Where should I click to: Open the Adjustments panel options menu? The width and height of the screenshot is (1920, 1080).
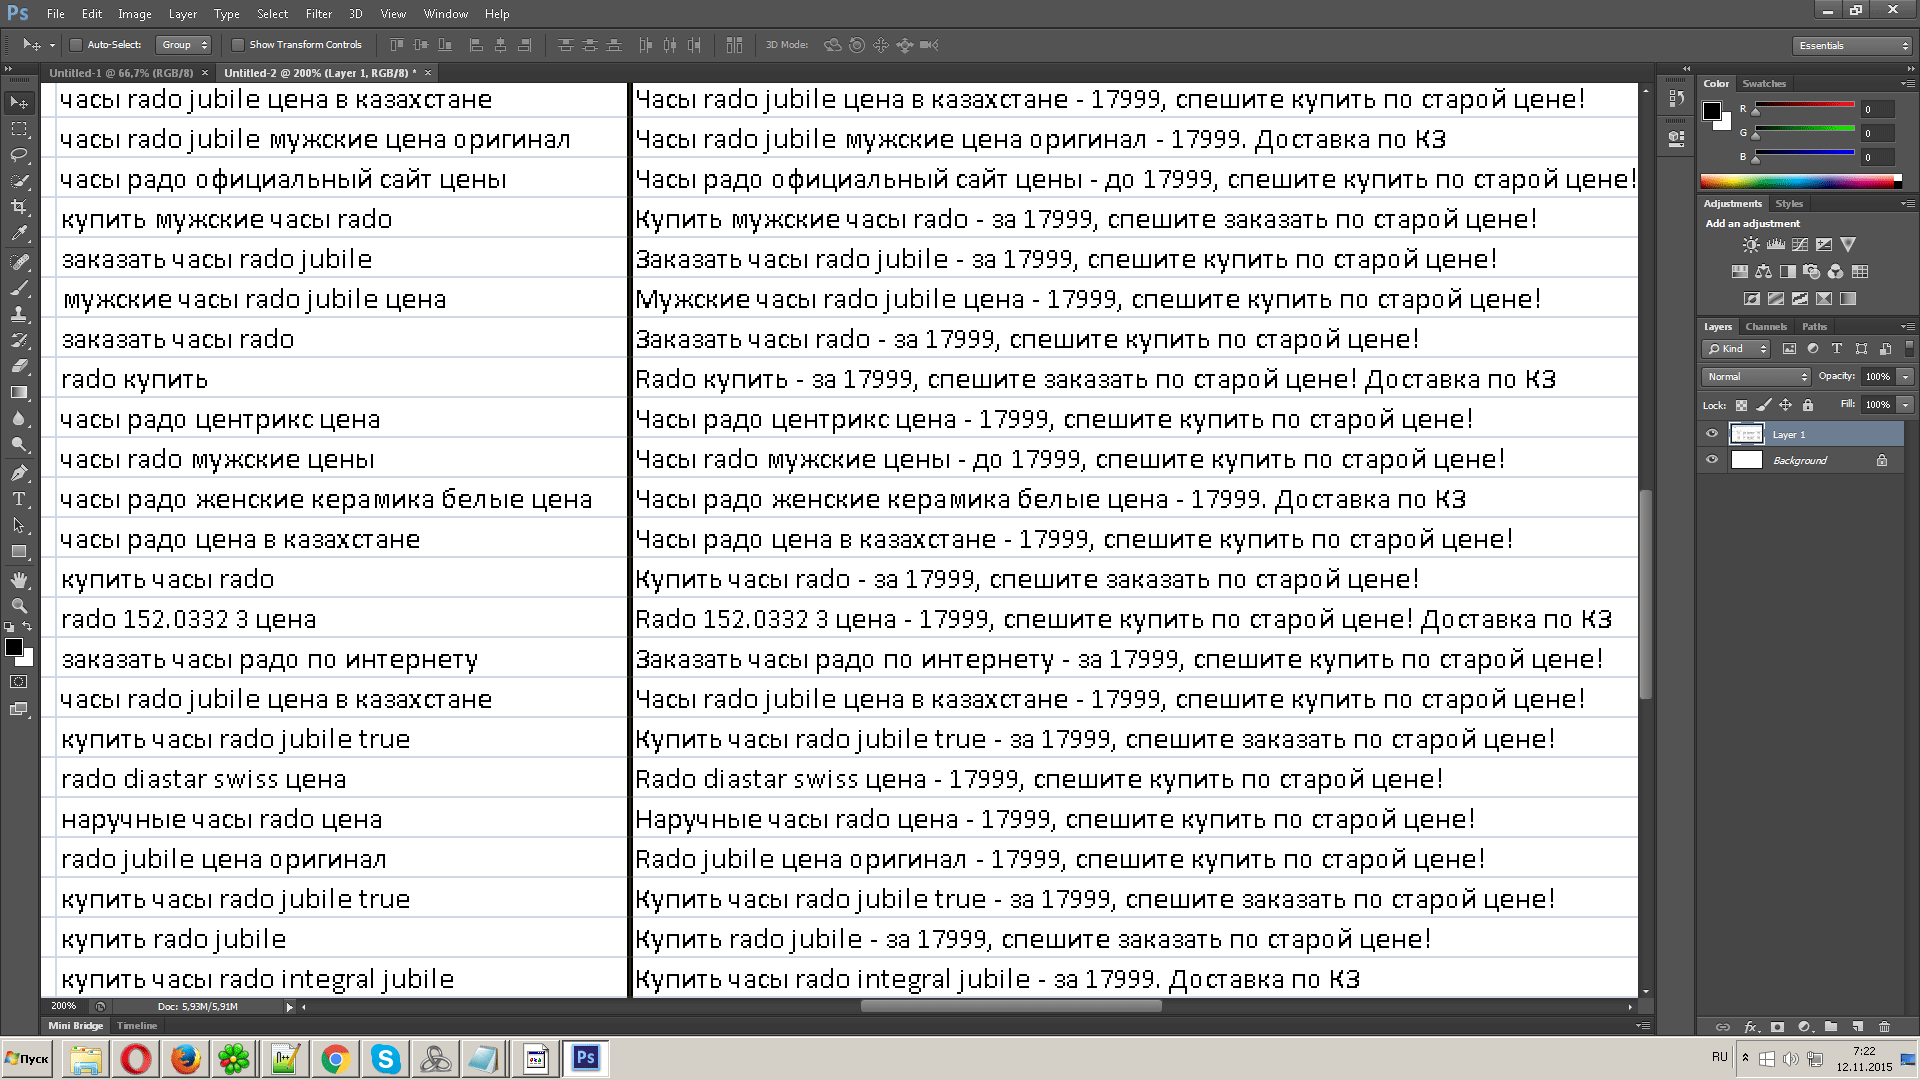(x=1908, y=204)
